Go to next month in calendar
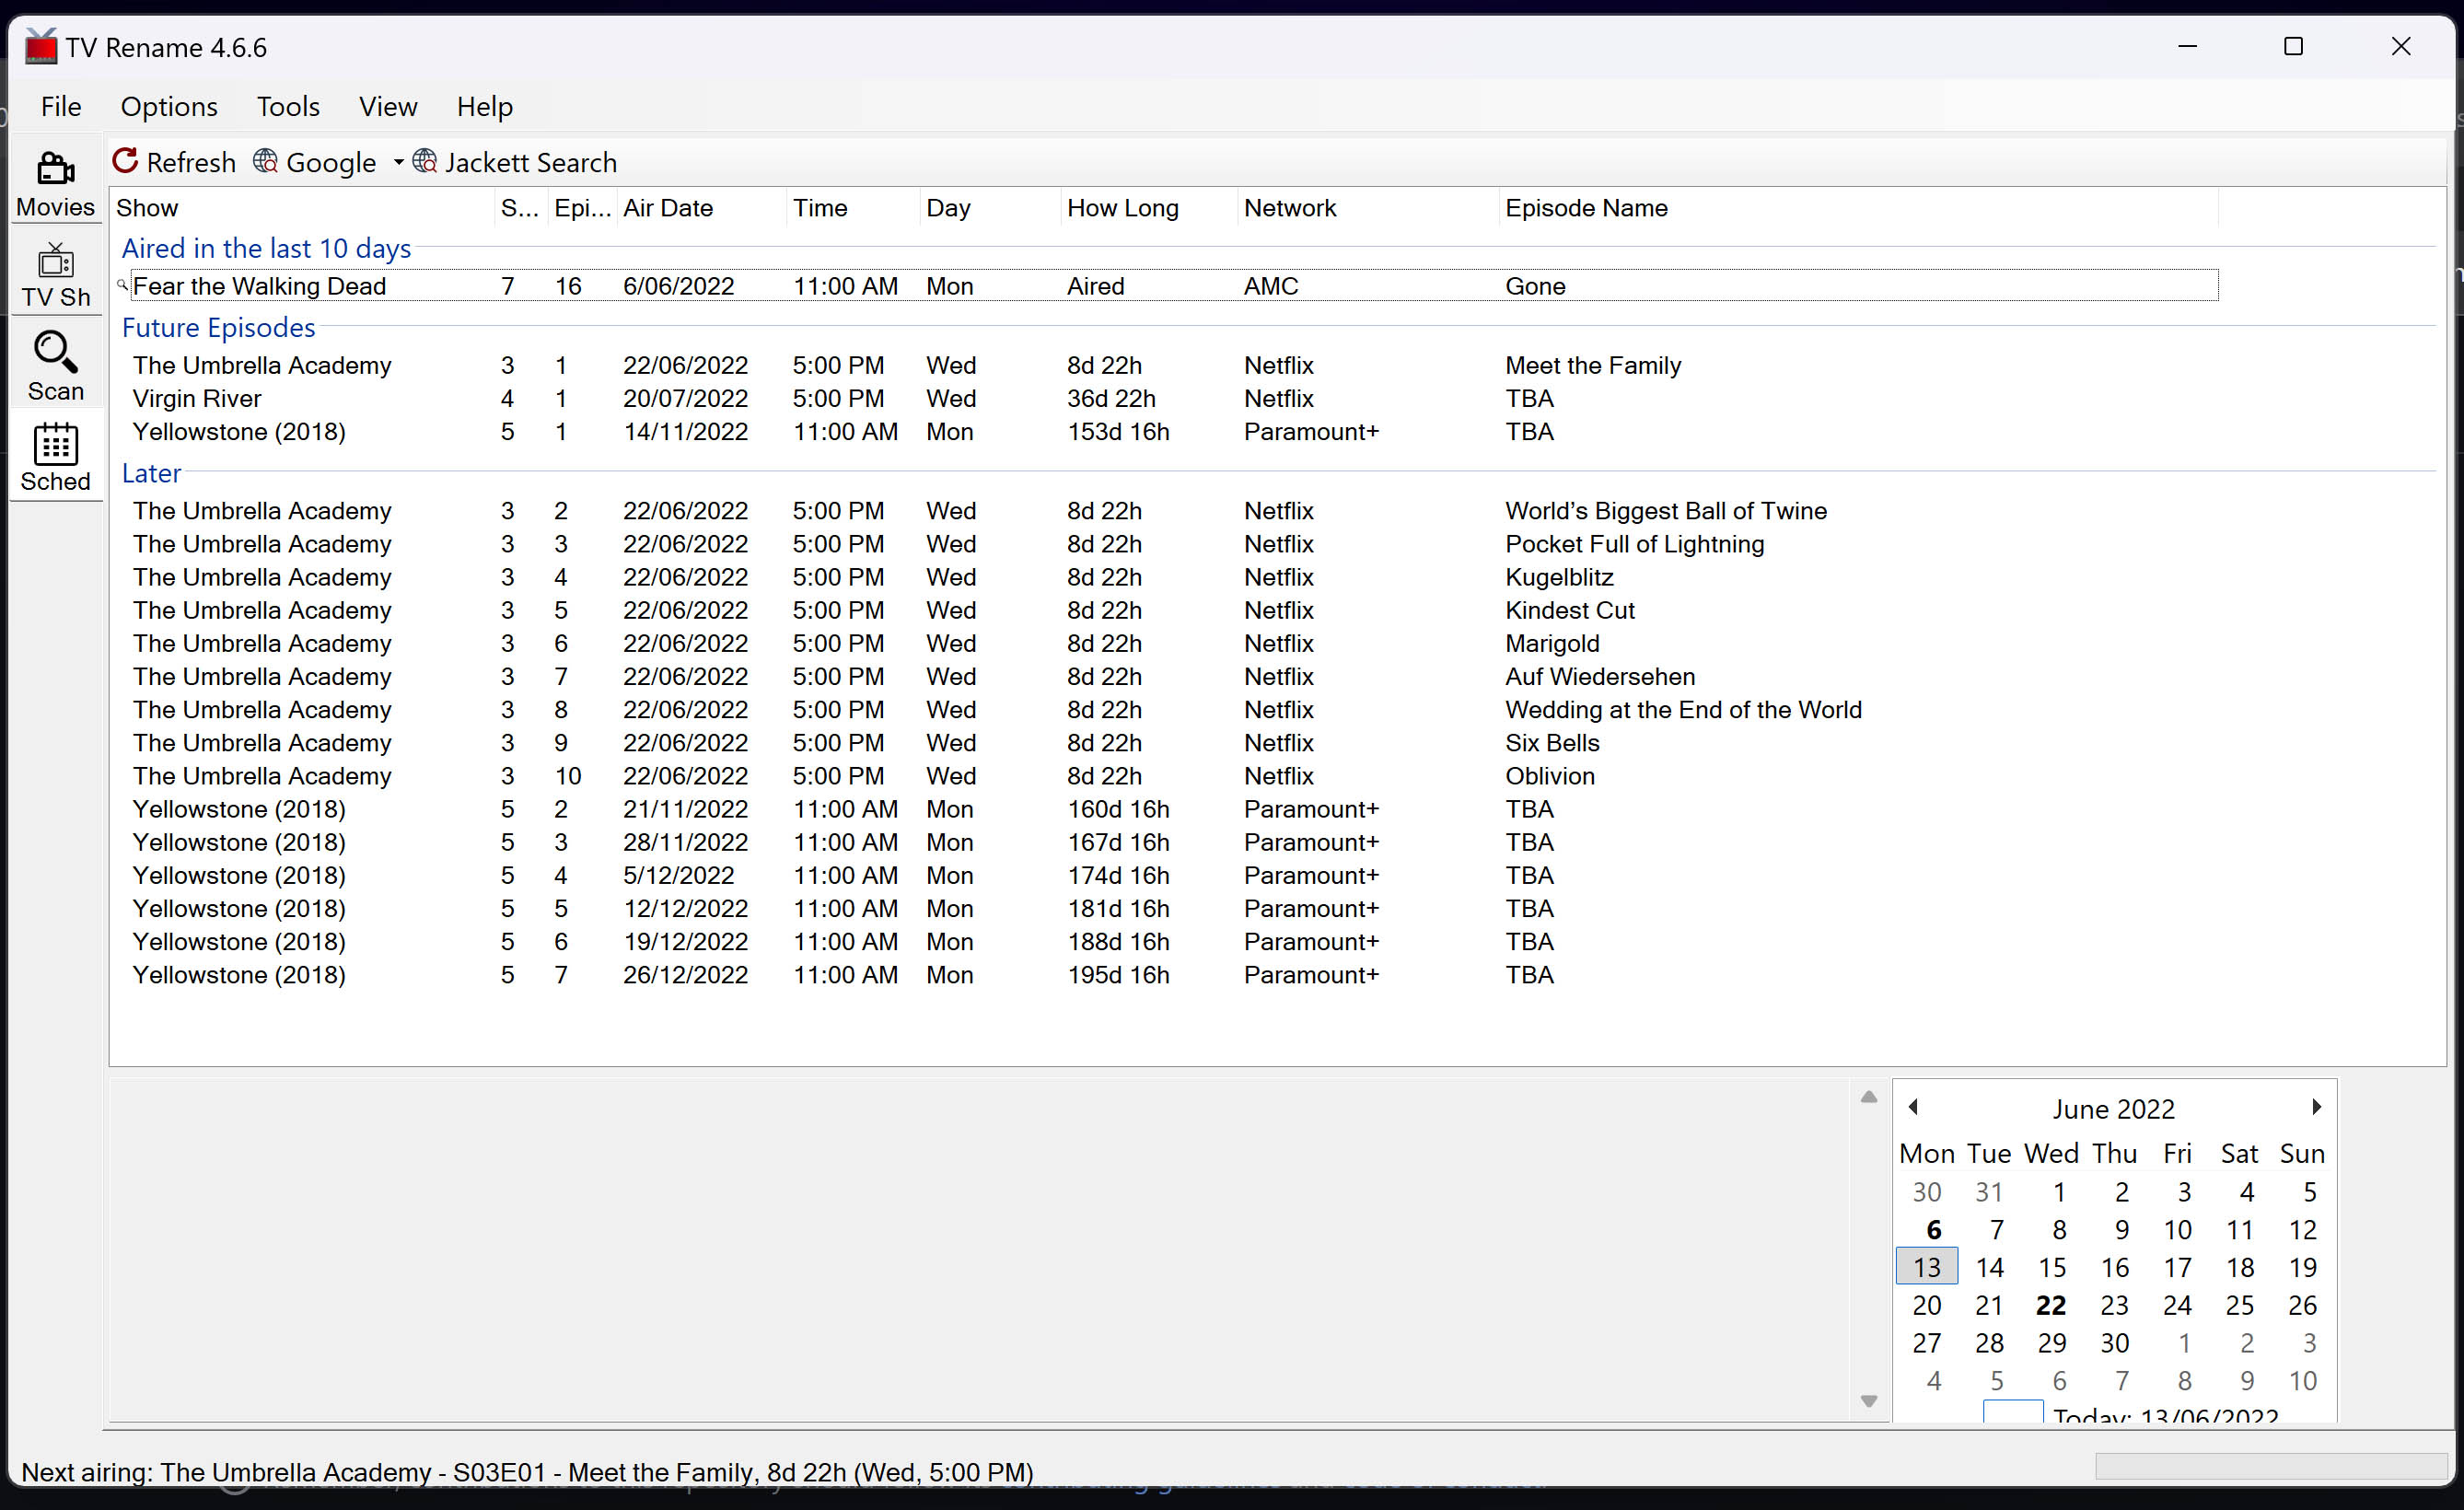 coord(2316,1106)
